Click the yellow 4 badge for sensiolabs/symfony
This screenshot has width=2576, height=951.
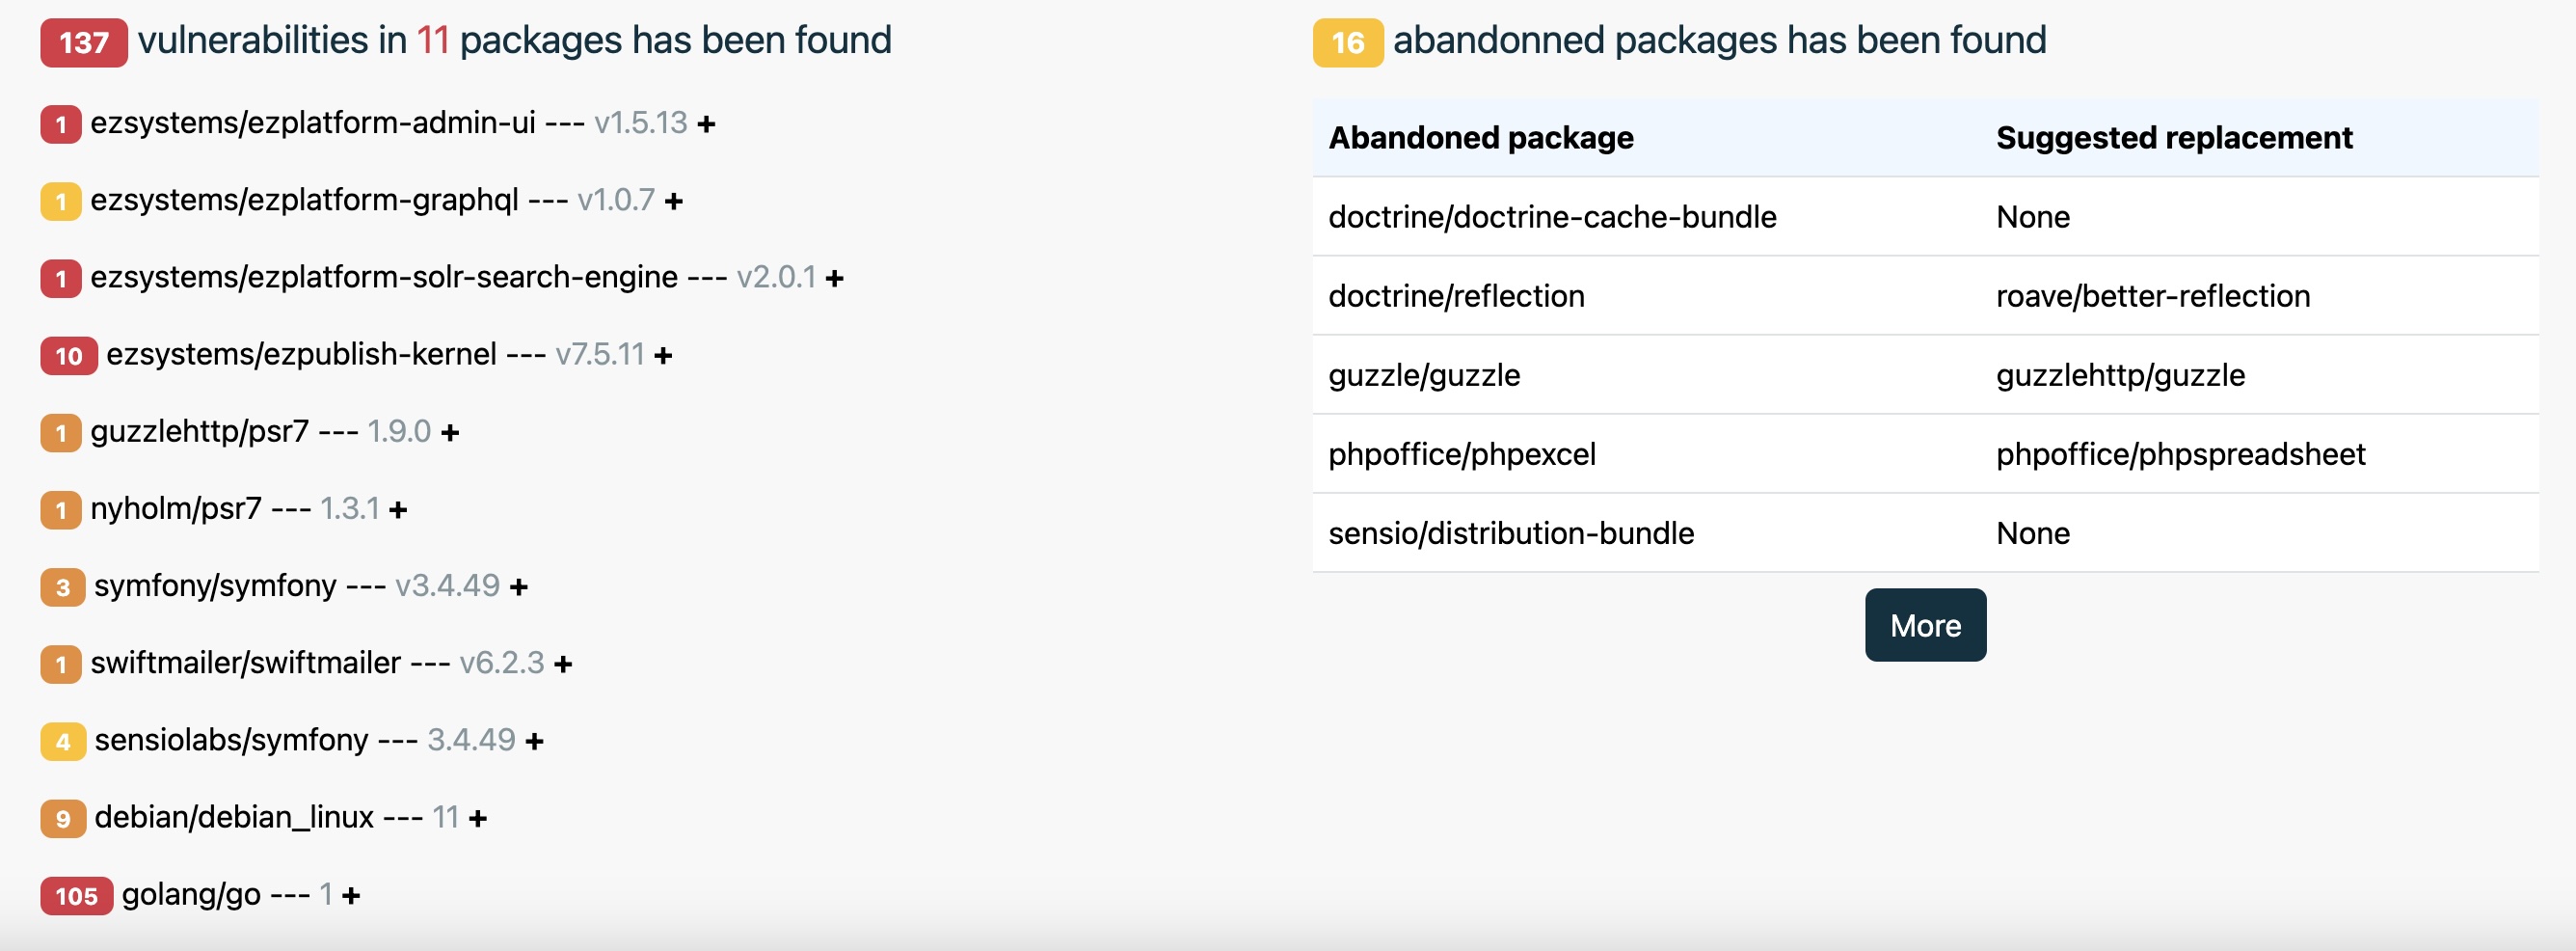point(63,741)
